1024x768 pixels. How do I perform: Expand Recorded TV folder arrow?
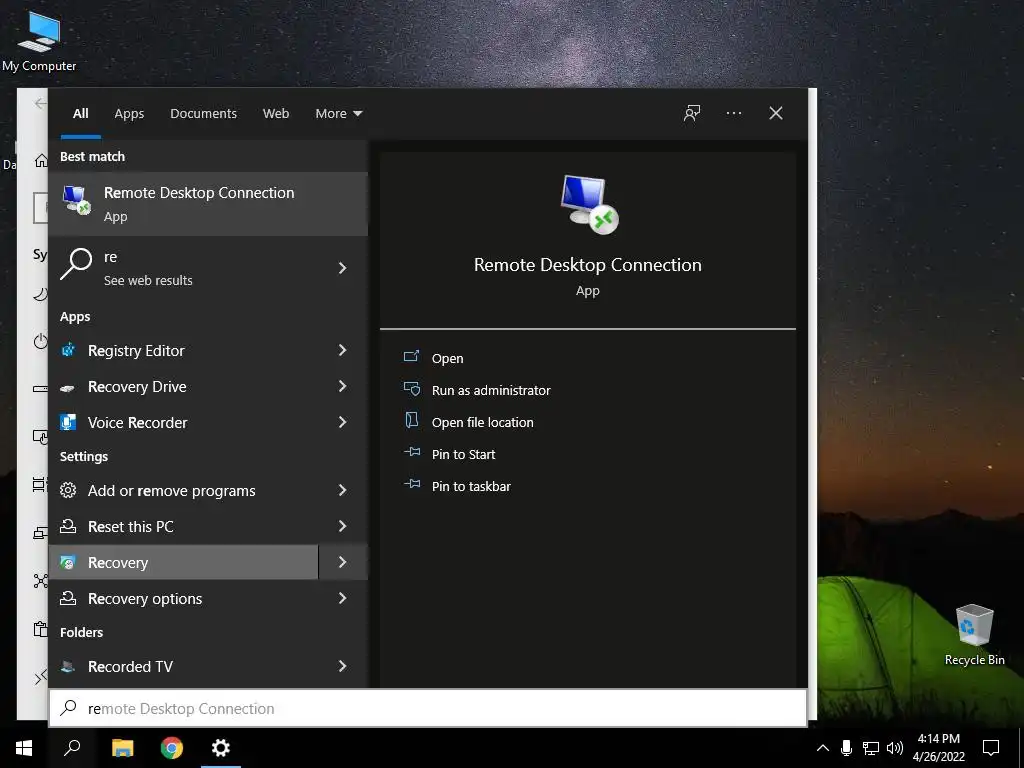(x=342, y=666)
